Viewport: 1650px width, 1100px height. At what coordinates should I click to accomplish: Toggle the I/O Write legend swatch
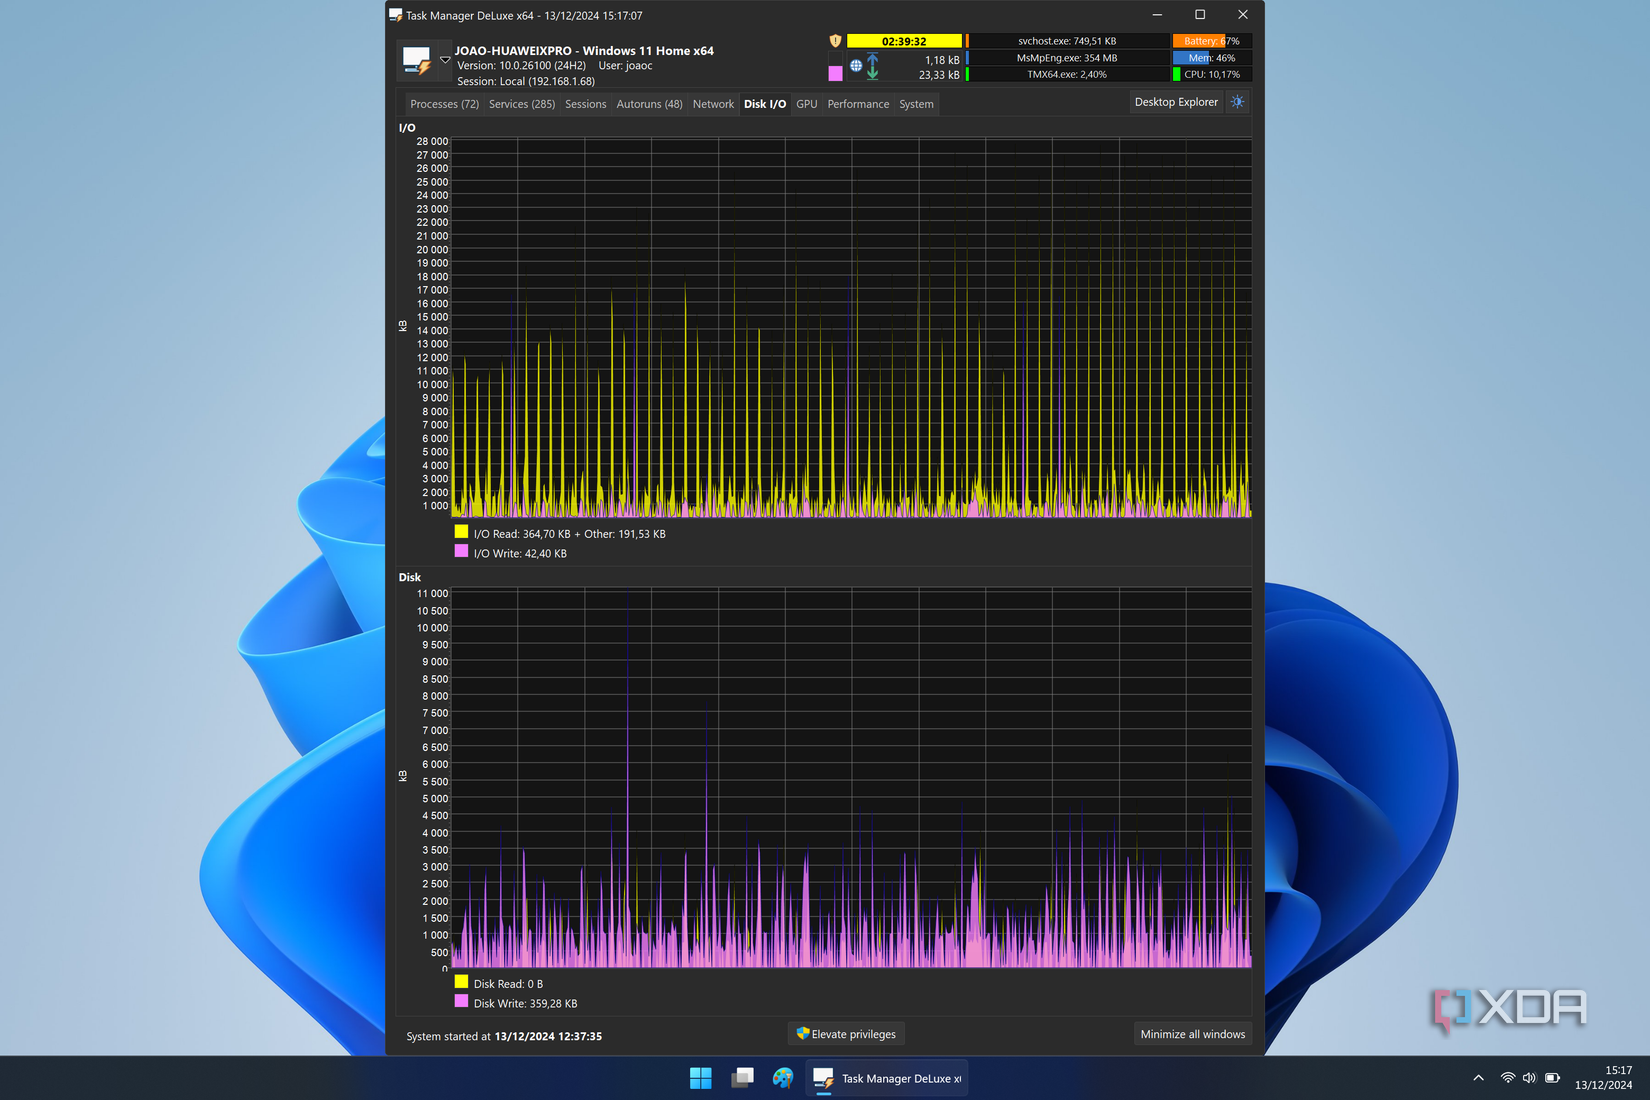pyautogui.click(x=461, y=550)
